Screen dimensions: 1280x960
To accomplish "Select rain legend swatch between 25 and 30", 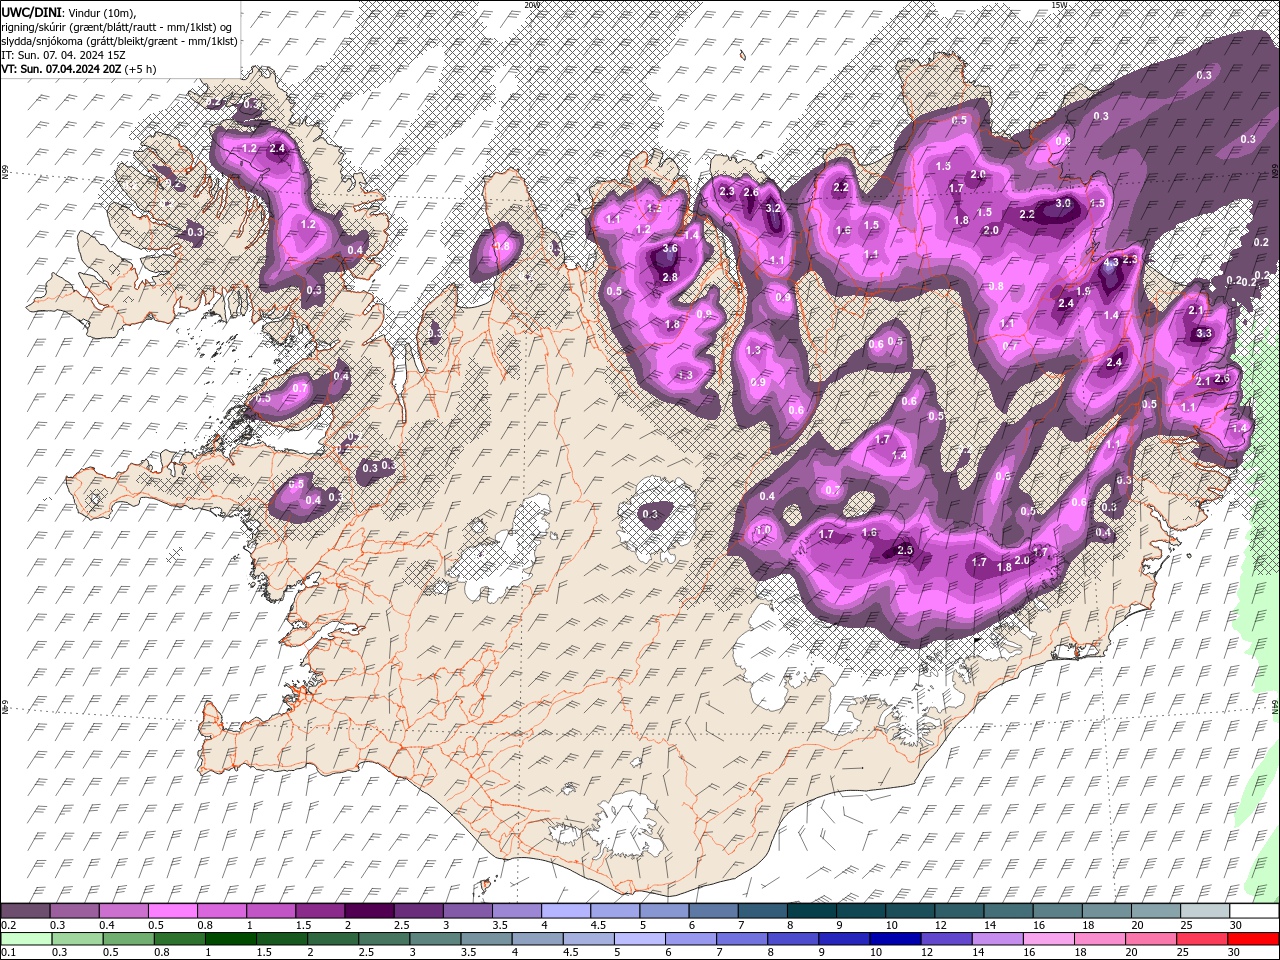I will point(1202,939).
